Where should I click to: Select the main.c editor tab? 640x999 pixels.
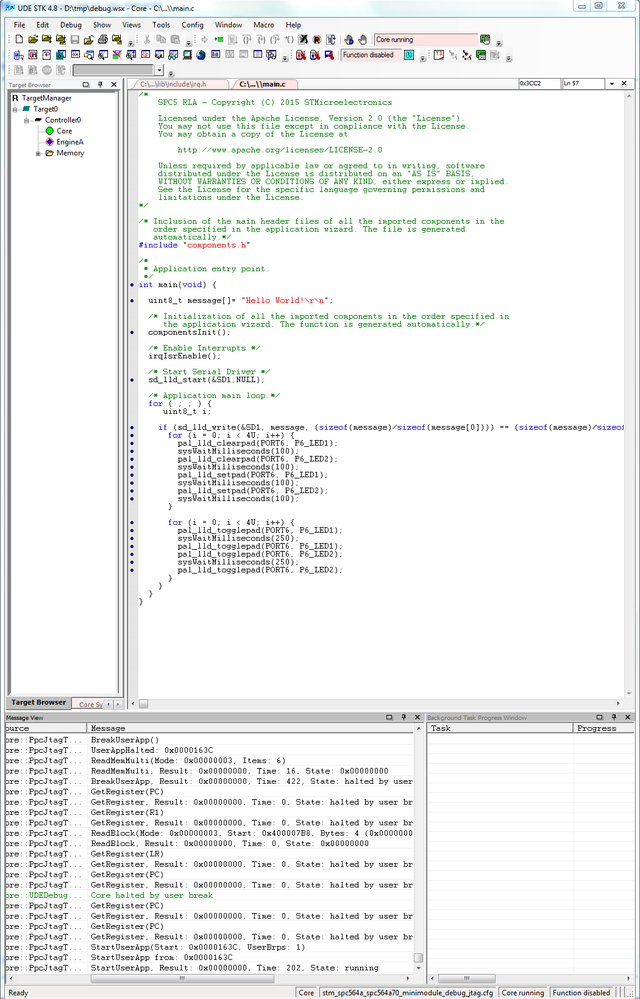point(263,84)
